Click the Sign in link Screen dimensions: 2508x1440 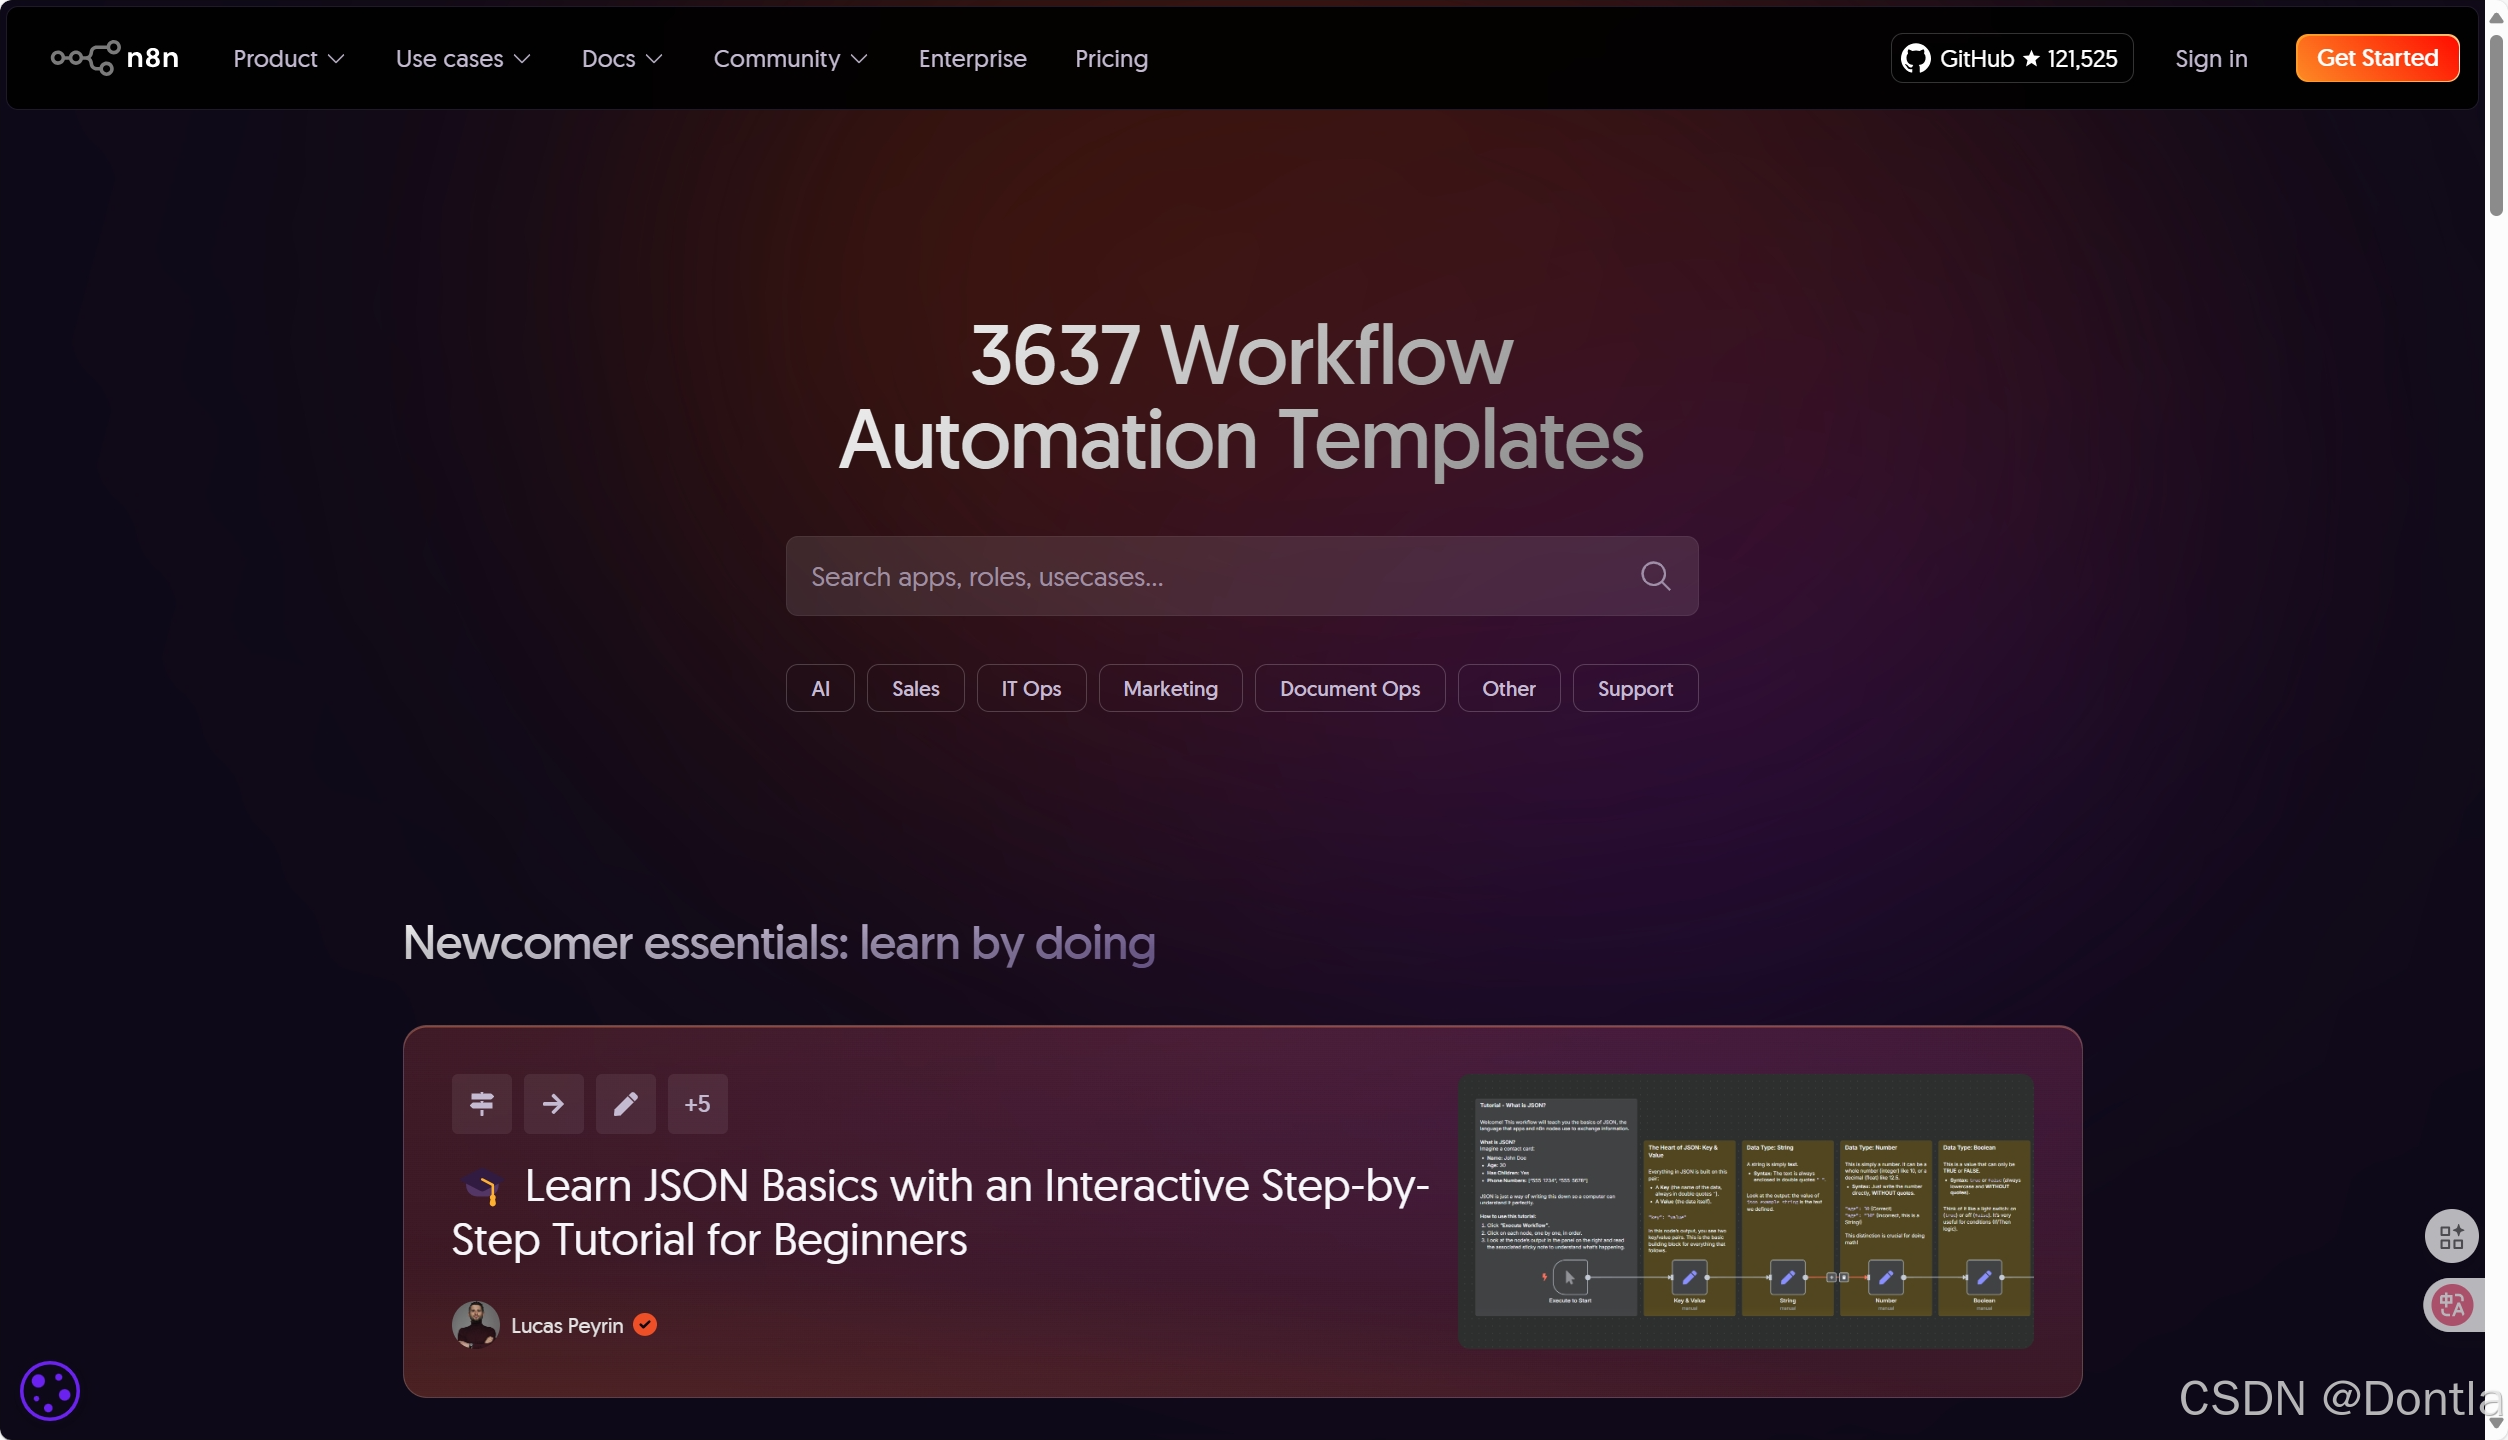click(x=2211, y=58)
